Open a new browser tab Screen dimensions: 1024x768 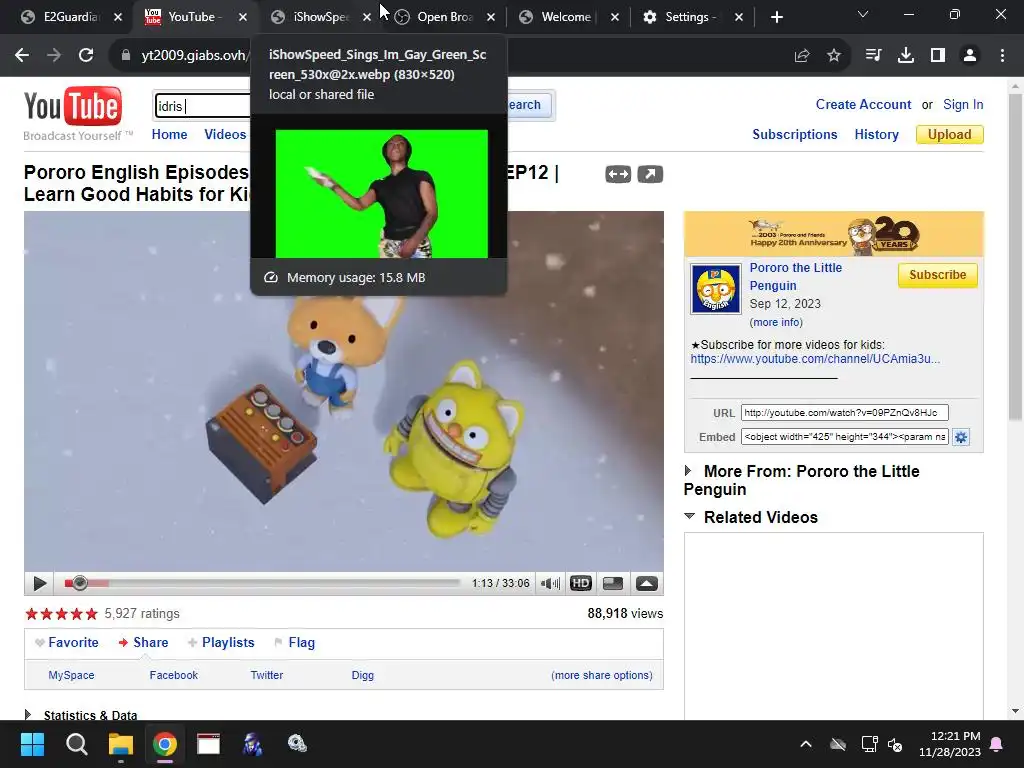[x=776, y=17]
